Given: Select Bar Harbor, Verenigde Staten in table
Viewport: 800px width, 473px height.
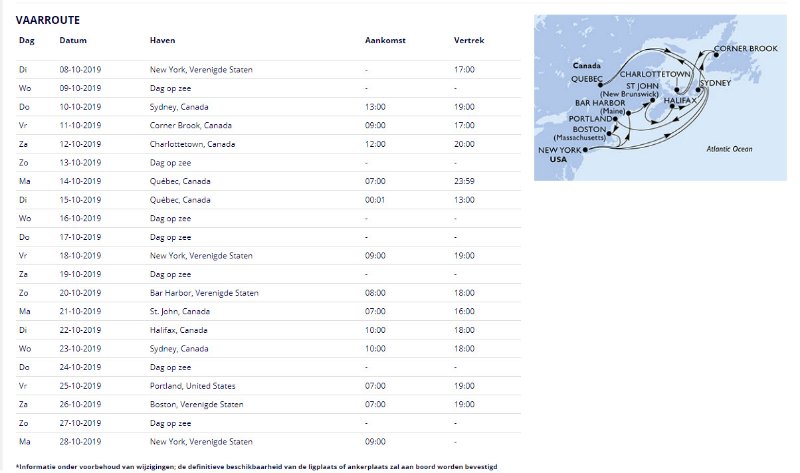Looking at the screenshot, I should coord(203,292).
